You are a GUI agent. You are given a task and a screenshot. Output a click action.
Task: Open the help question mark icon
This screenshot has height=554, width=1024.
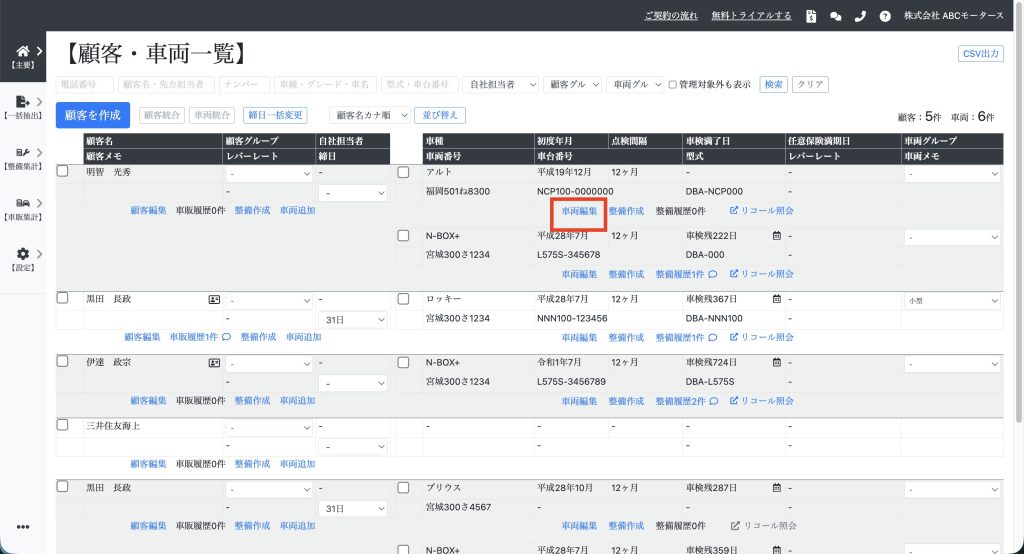pos(885,16)
